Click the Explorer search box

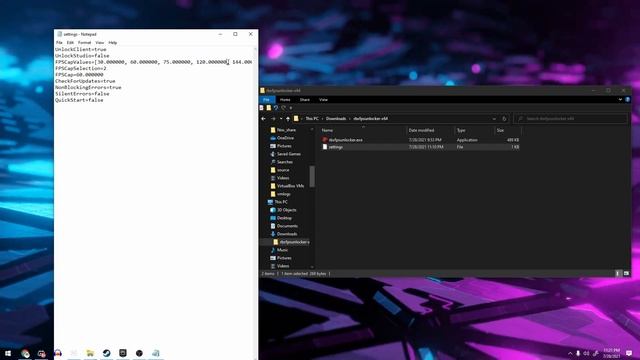coord(570,119)
